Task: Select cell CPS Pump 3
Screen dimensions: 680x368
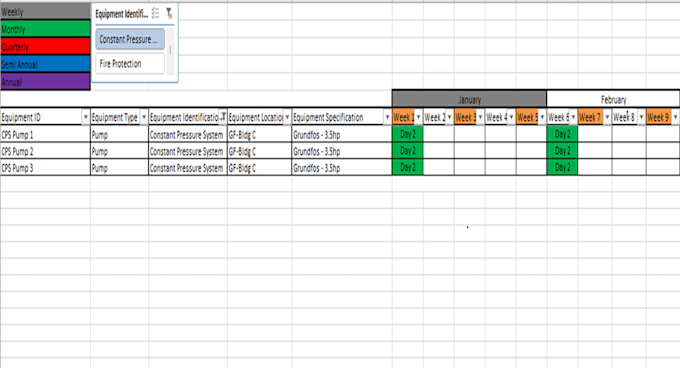Action: 46,168
